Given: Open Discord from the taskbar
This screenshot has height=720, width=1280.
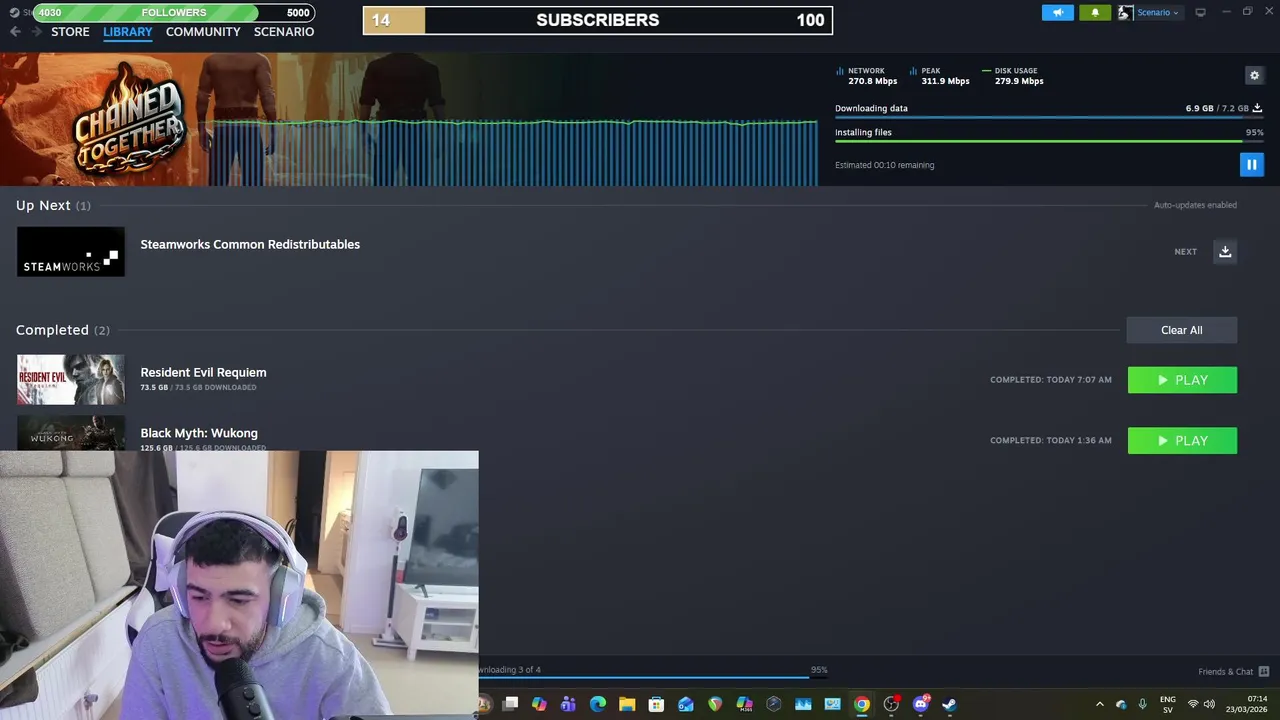Looking at the screenshot, I should click(921, 704).
